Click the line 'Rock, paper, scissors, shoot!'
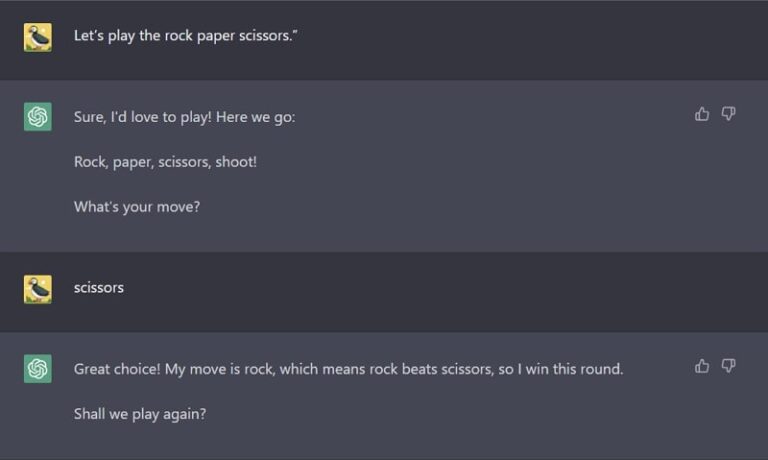Image resolution: width=768 pixels, height=460 pixels. click(165, 161)
